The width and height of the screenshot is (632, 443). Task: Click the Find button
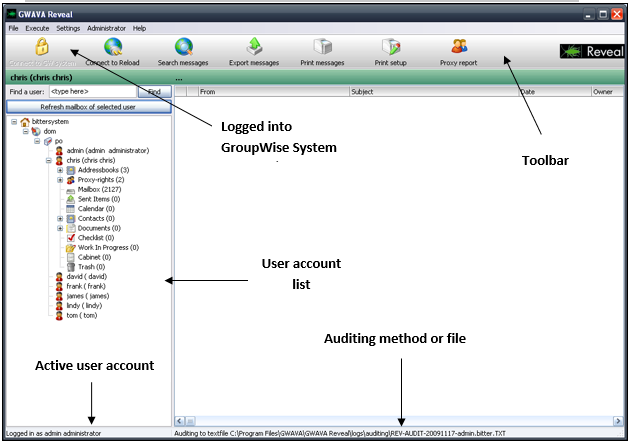(x=155, y=92)
